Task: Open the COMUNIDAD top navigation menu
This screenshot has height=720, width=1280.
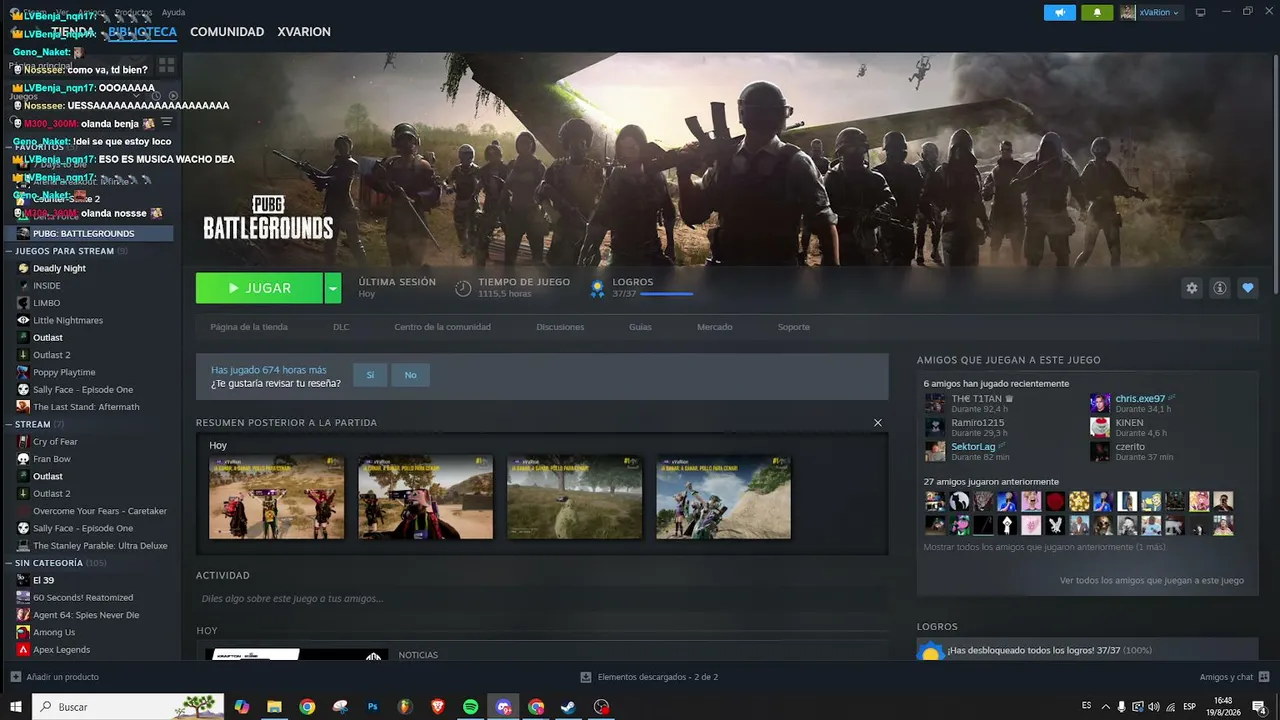Action: 227,32
